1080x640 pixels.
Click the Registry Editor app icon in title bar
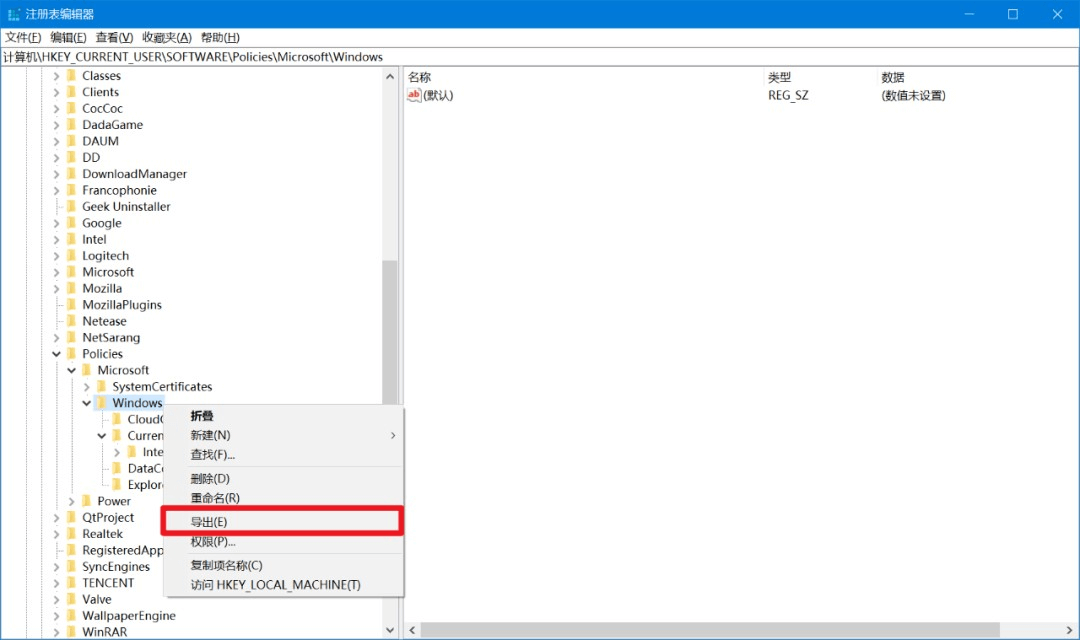[14, 14]
